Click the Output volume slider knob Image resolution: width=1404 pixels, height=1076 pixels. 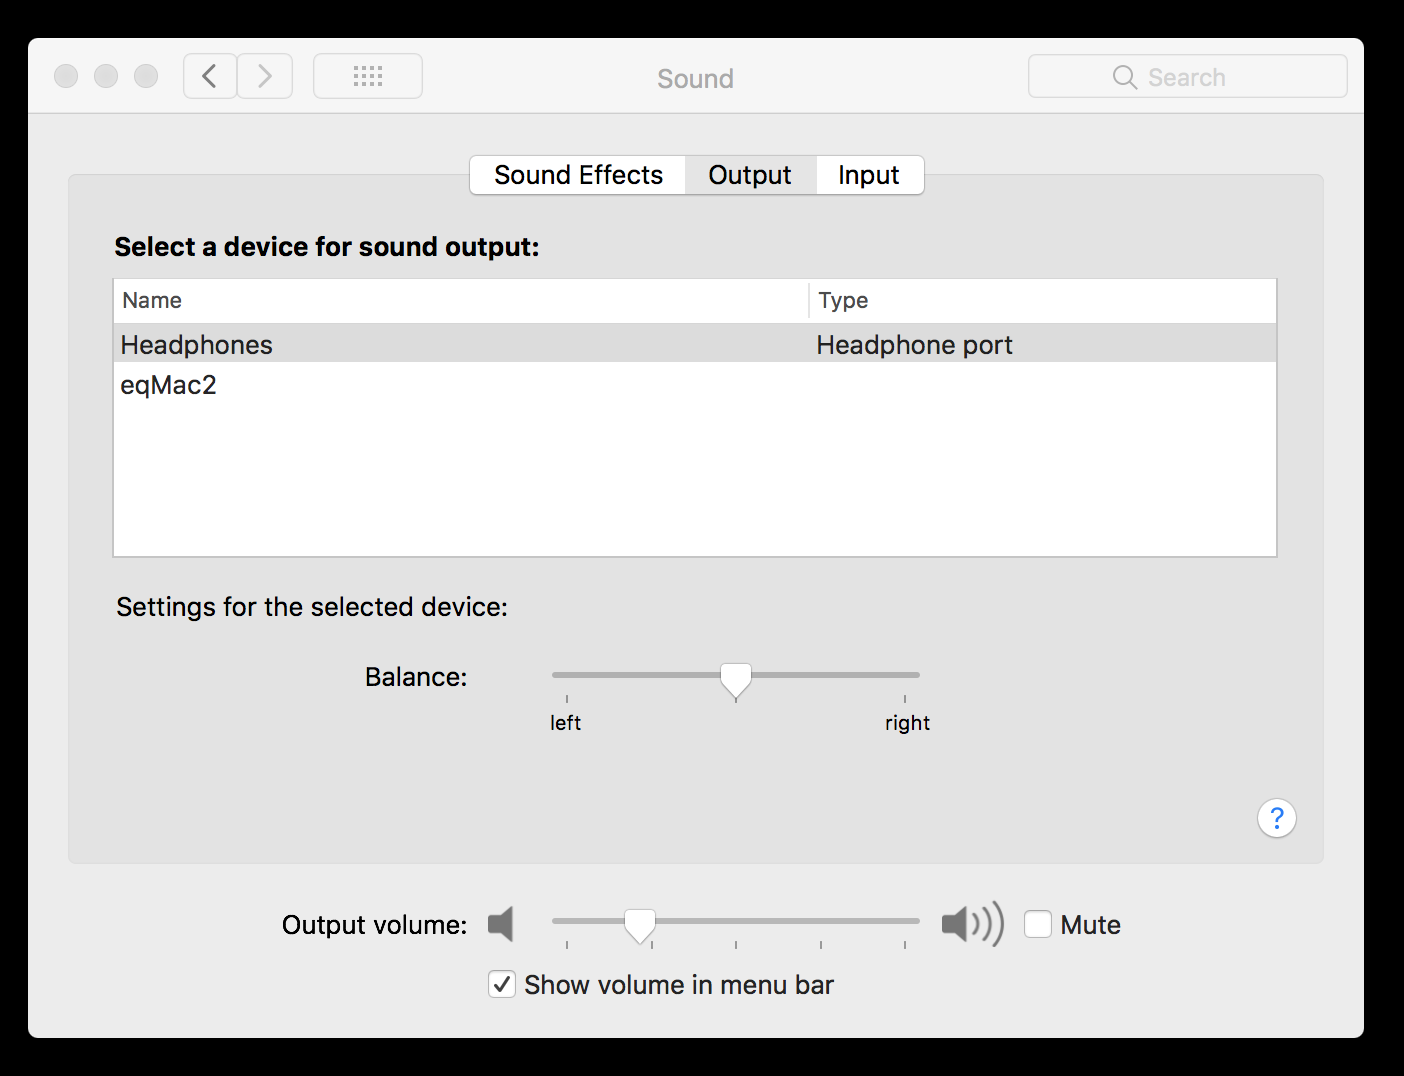click(640, 926)
